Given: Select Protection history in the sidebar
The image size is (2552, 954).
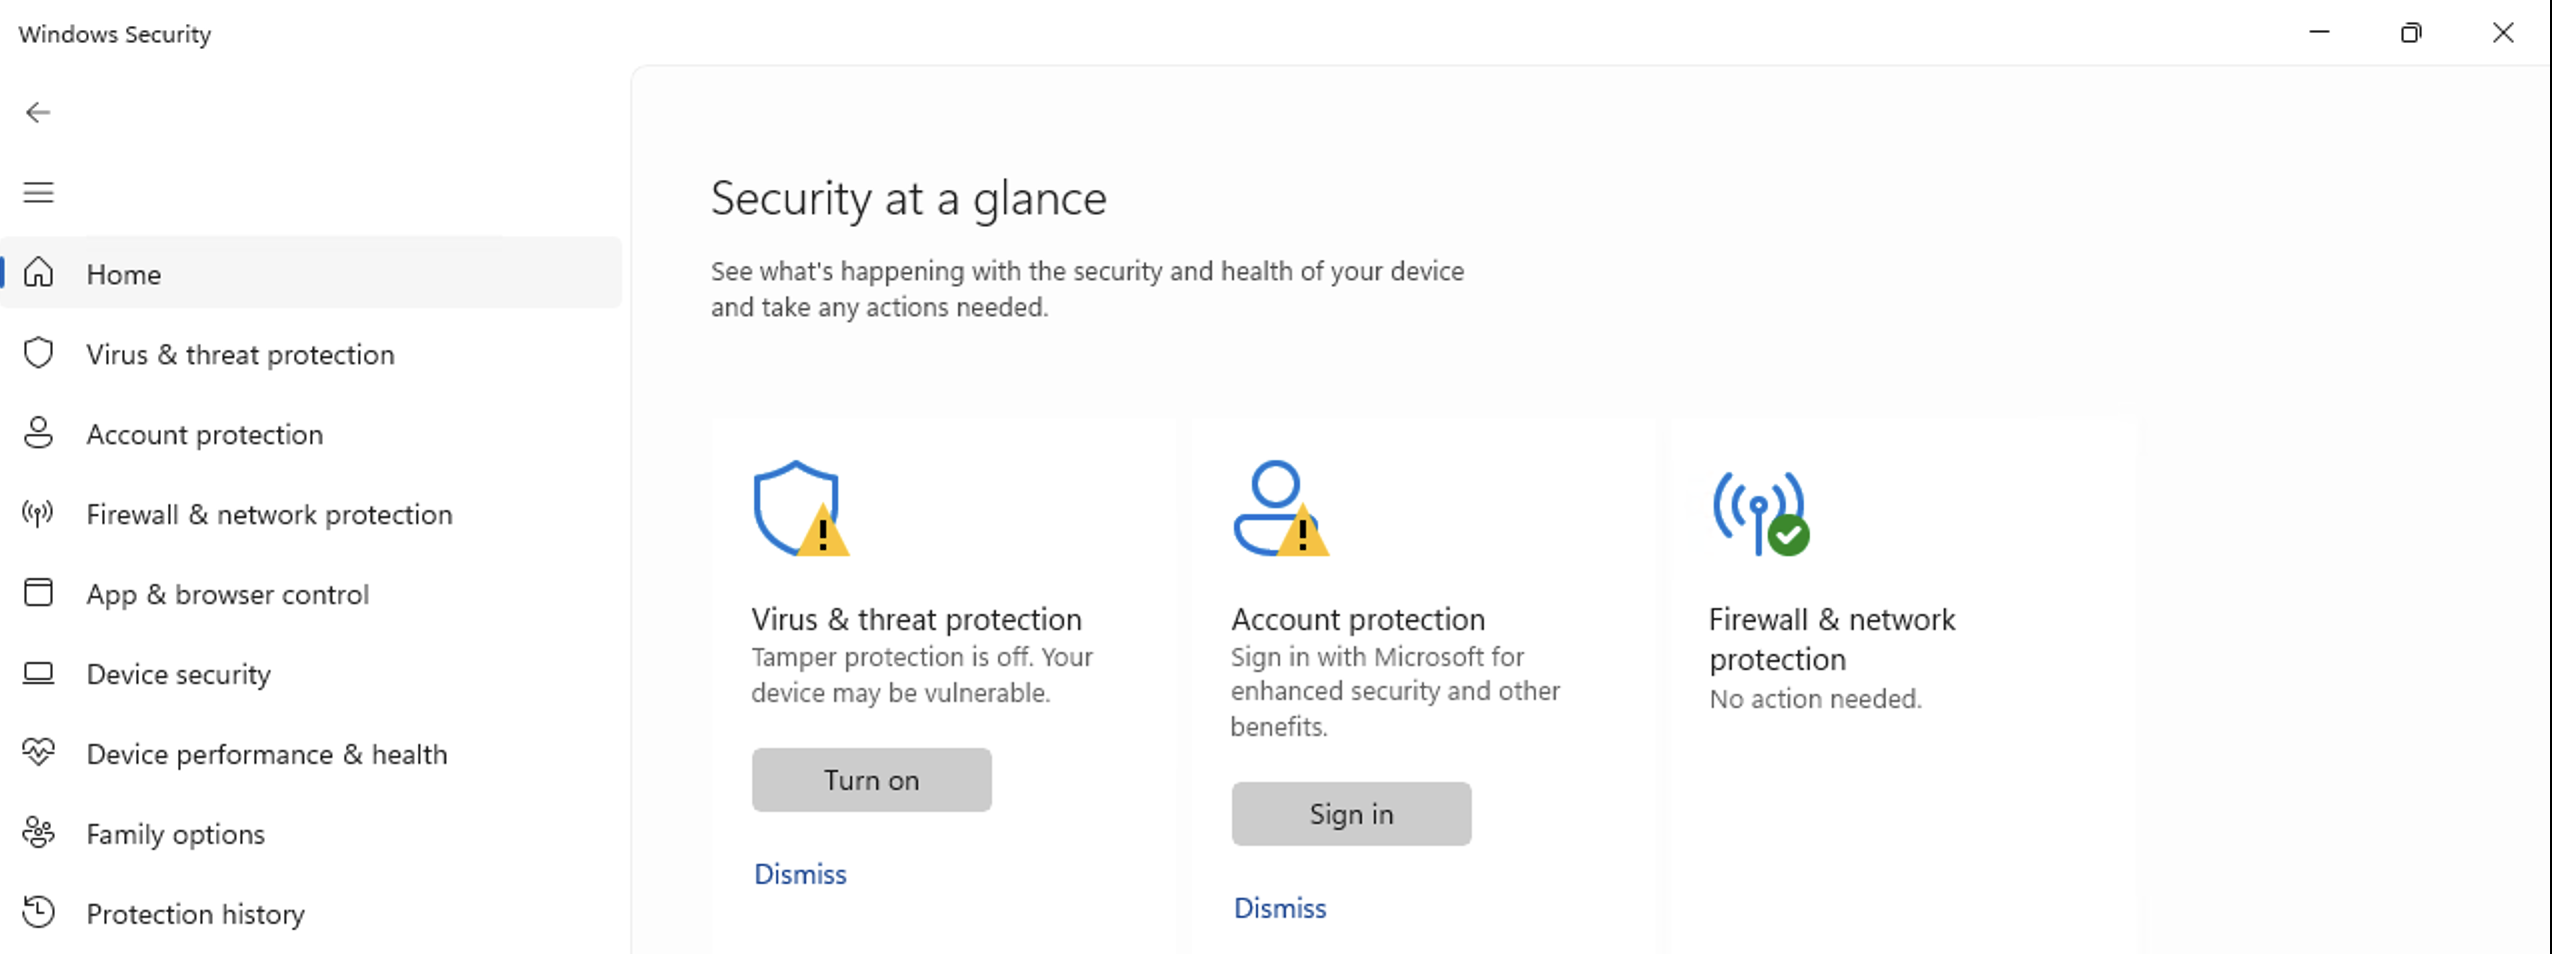Looking at the screenshot, I should tap(195, 914).
